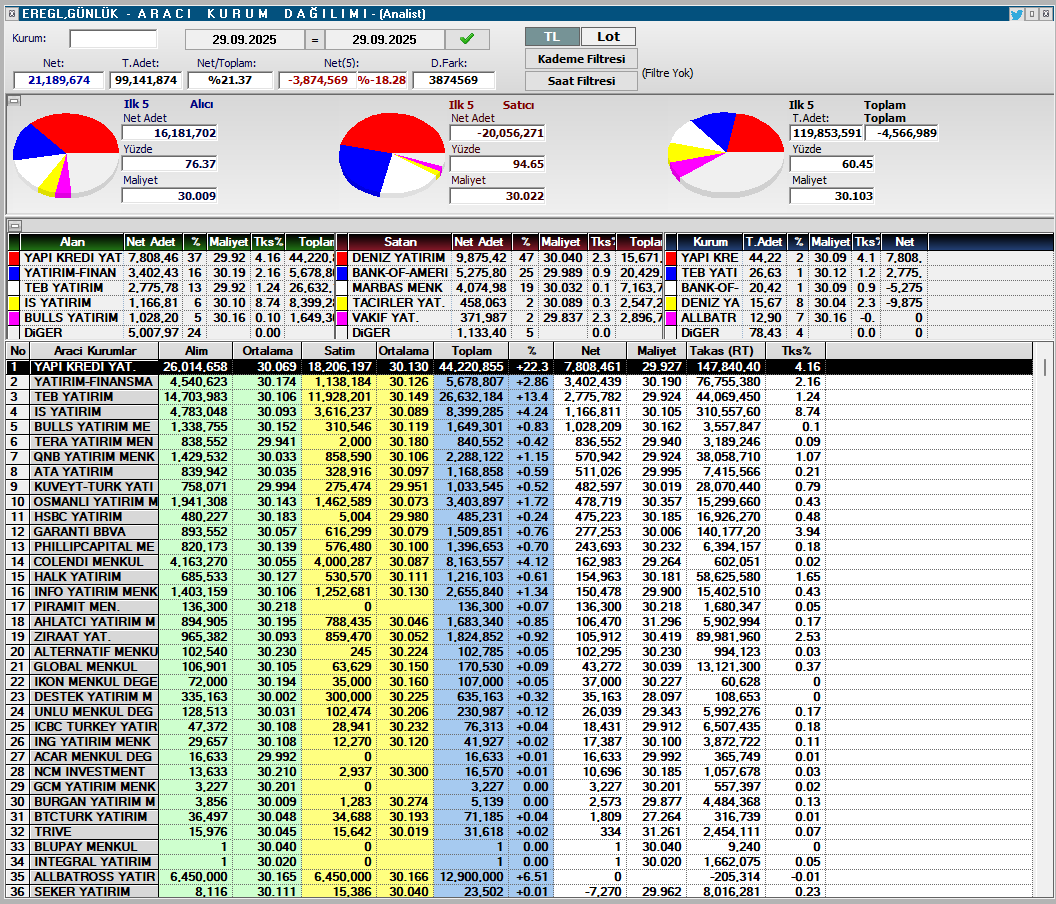
Task: Click T.Adet value 99,141,874 field
Action: (146, 80)
